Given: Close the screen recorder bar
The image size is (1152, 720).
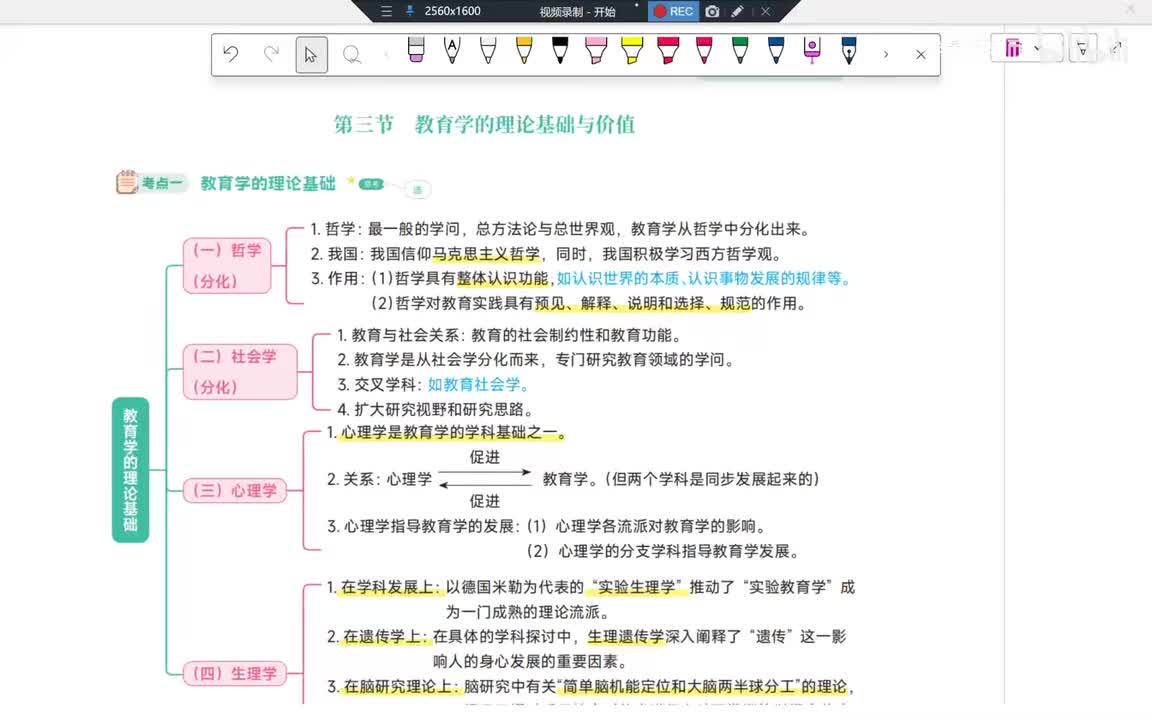Looking at the screenshot, I should pos(766,11).
